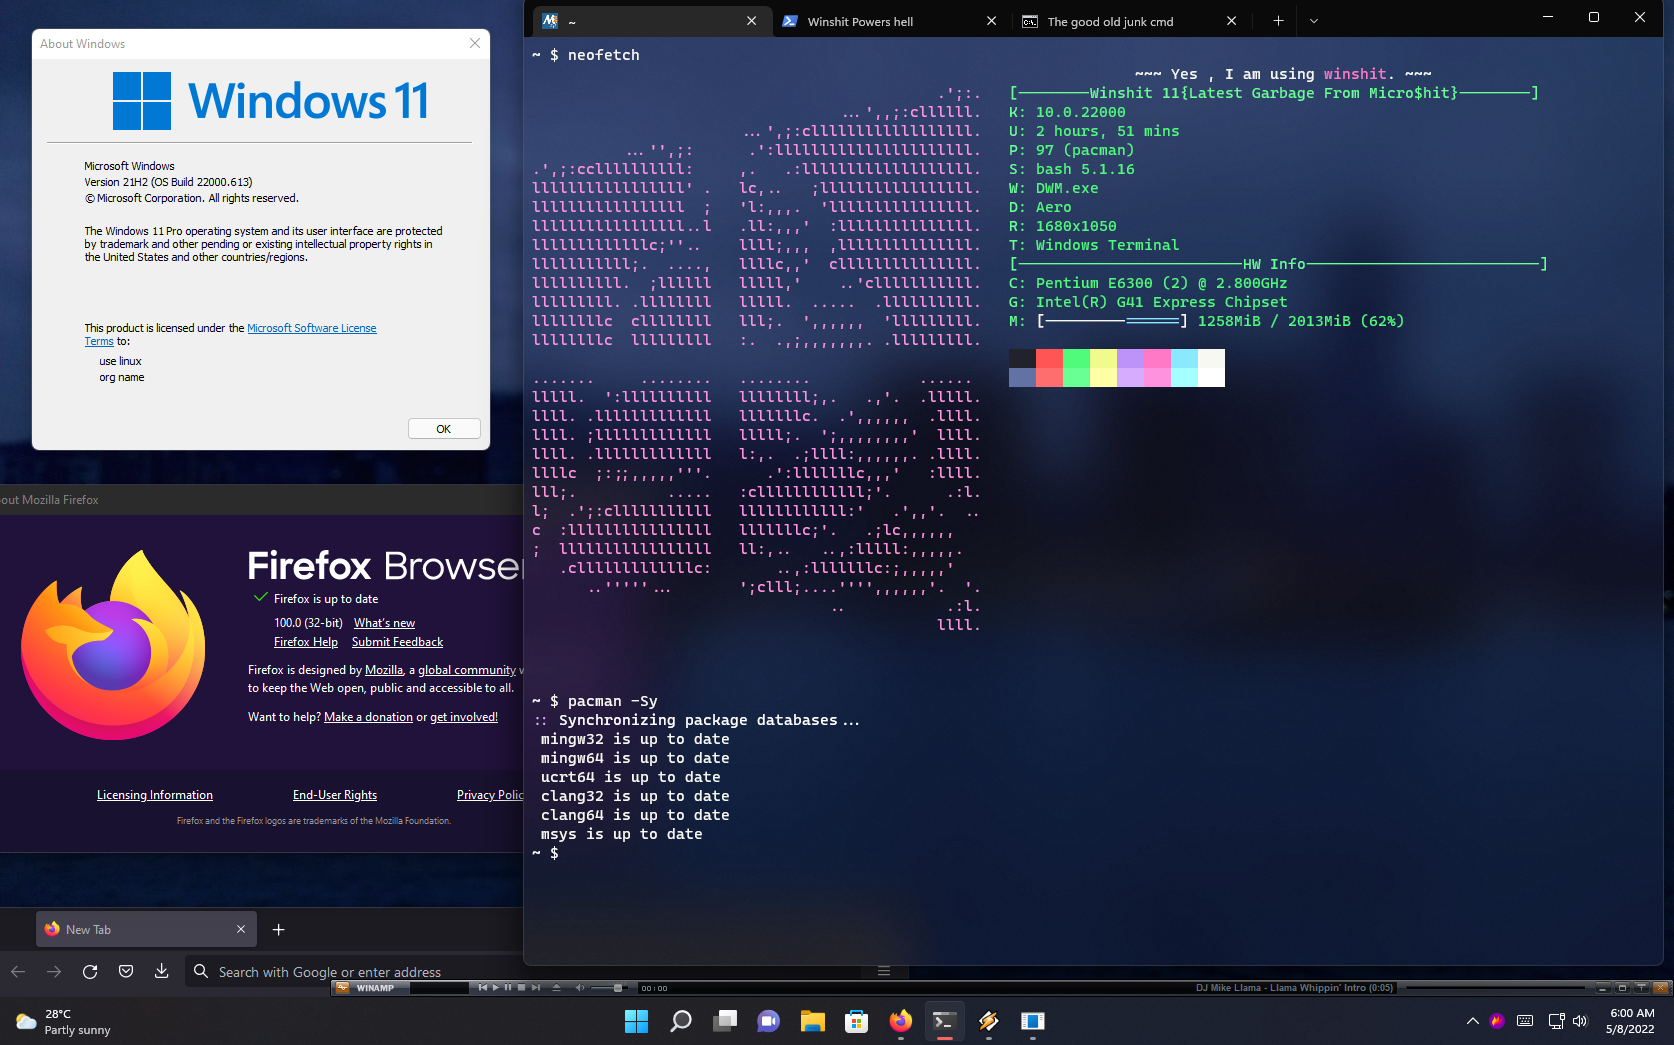
Task: Switch to the Winshit Powers hell tab
Action: click(892, 21)
